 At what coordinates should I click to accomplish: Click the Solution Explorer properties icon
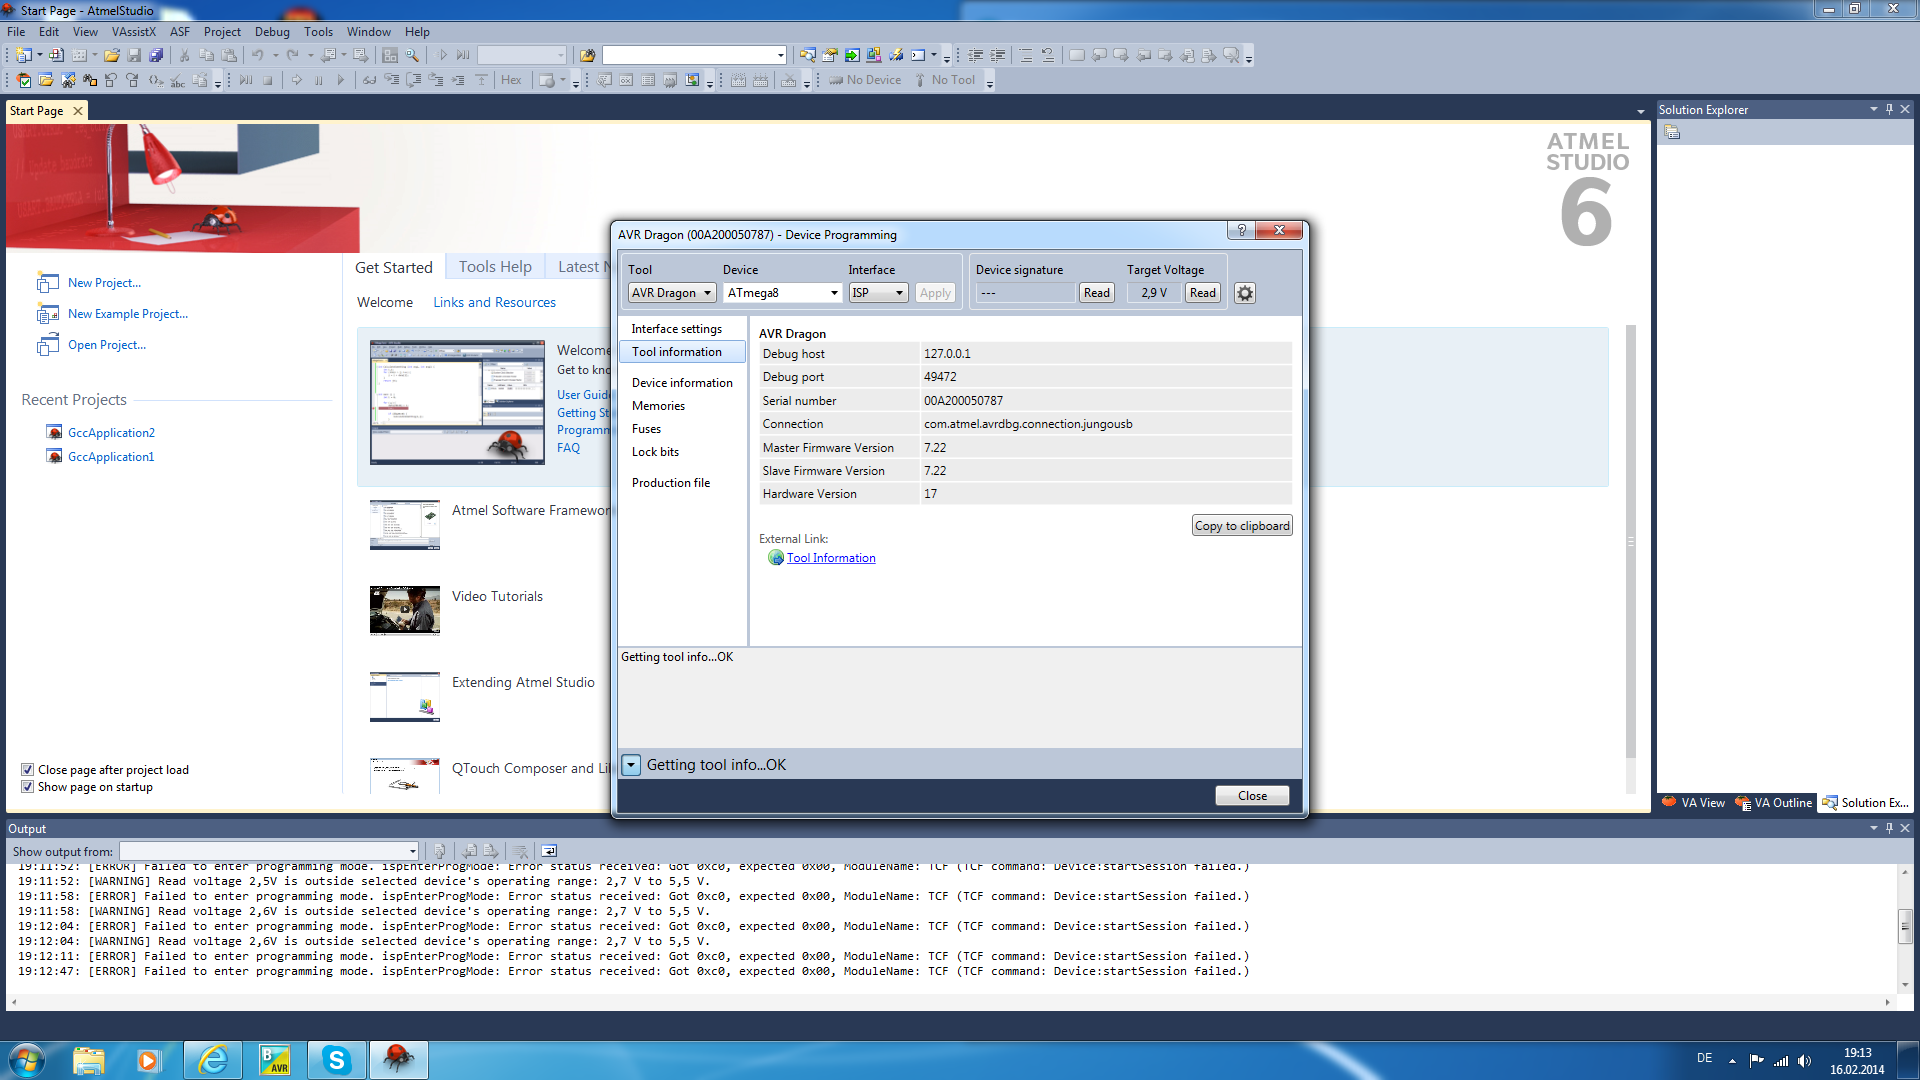click(x=1672, y=132)
